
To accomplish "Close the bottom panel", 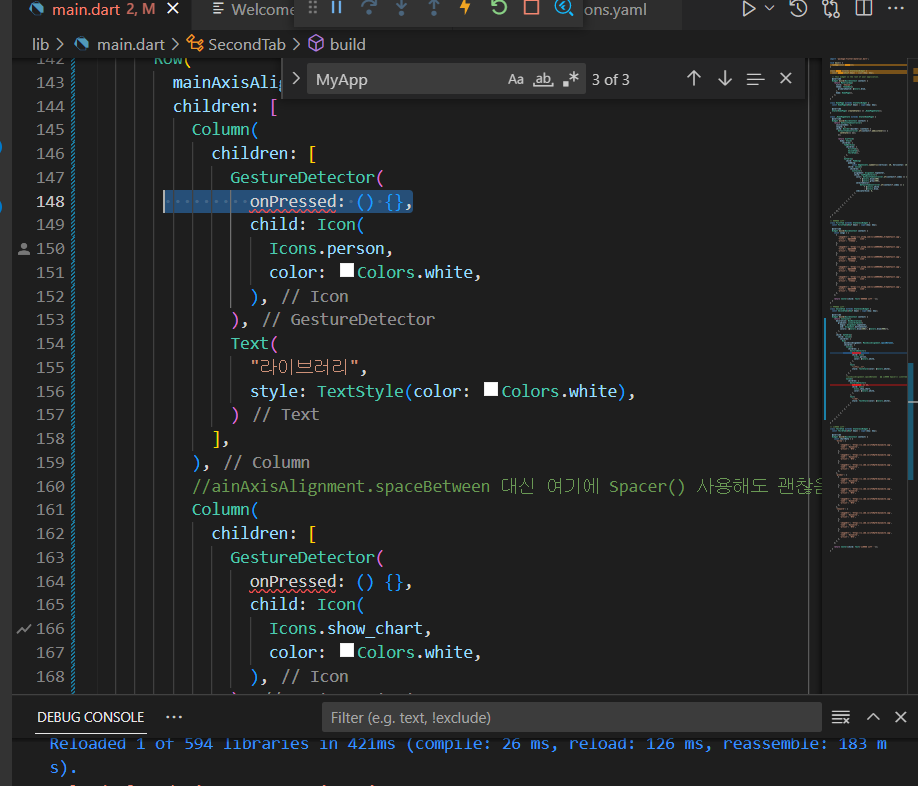I will (x=901, y=717).
